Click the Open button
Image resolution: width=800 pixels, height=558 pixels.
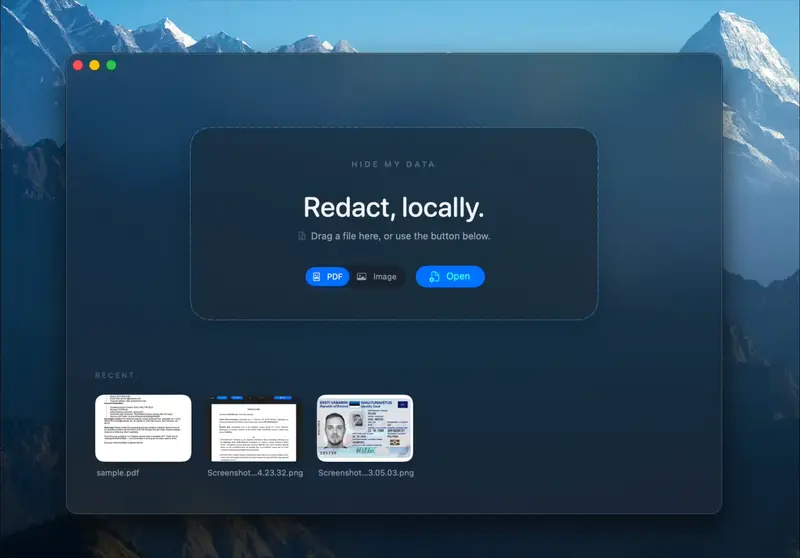[x=450, y=276]
